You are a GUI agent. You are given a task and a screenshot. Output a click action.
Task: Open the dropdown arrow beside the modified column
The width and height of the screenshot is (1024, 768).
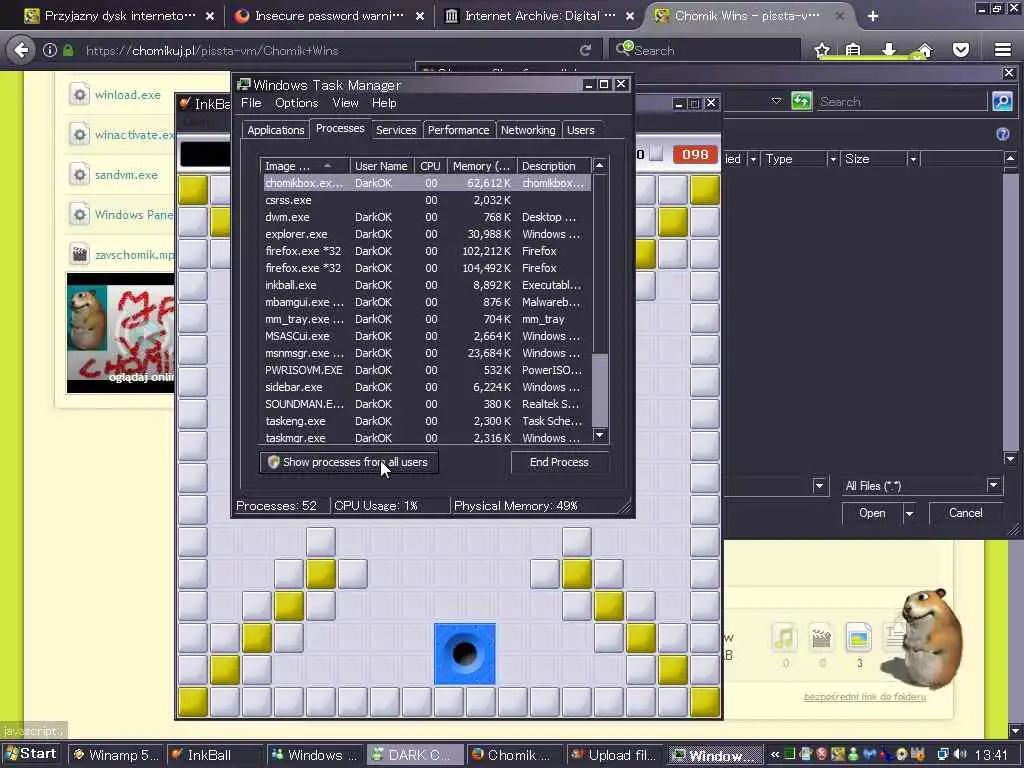click(x=753, y=159)
